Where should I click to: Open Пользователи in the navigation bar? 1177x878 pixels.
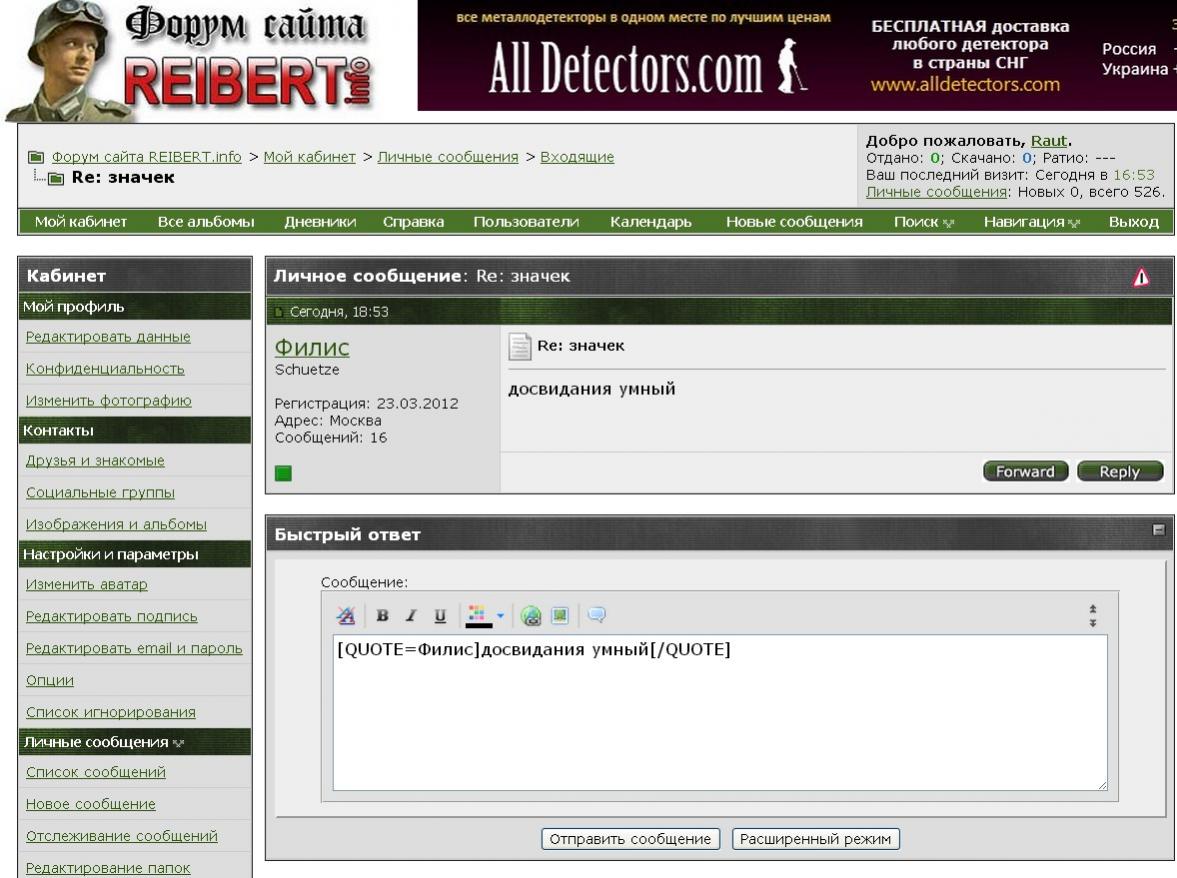(x=526, y=222)
